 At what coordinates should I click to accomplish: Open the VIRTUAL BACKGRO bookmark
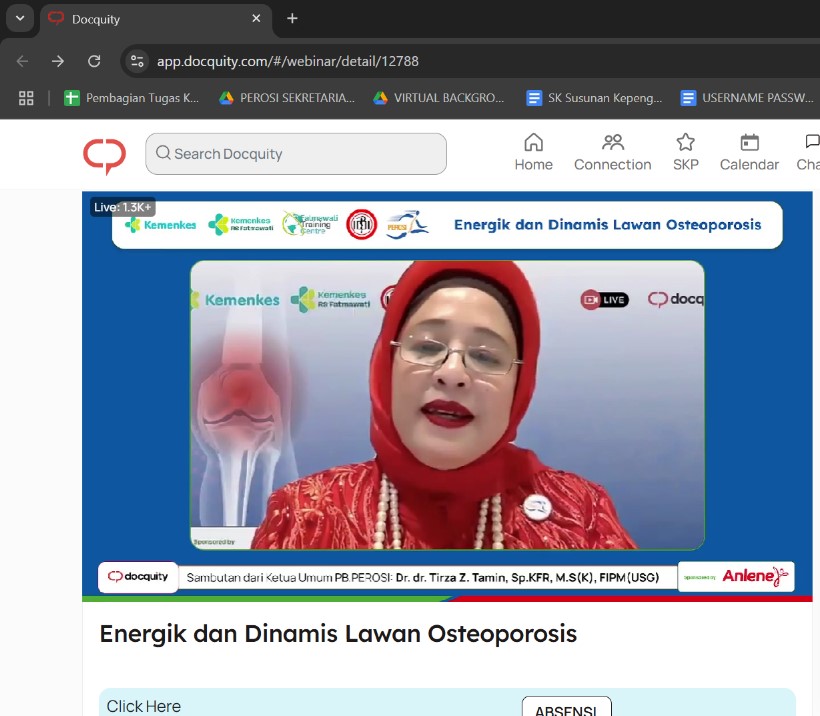coord(439,98)
